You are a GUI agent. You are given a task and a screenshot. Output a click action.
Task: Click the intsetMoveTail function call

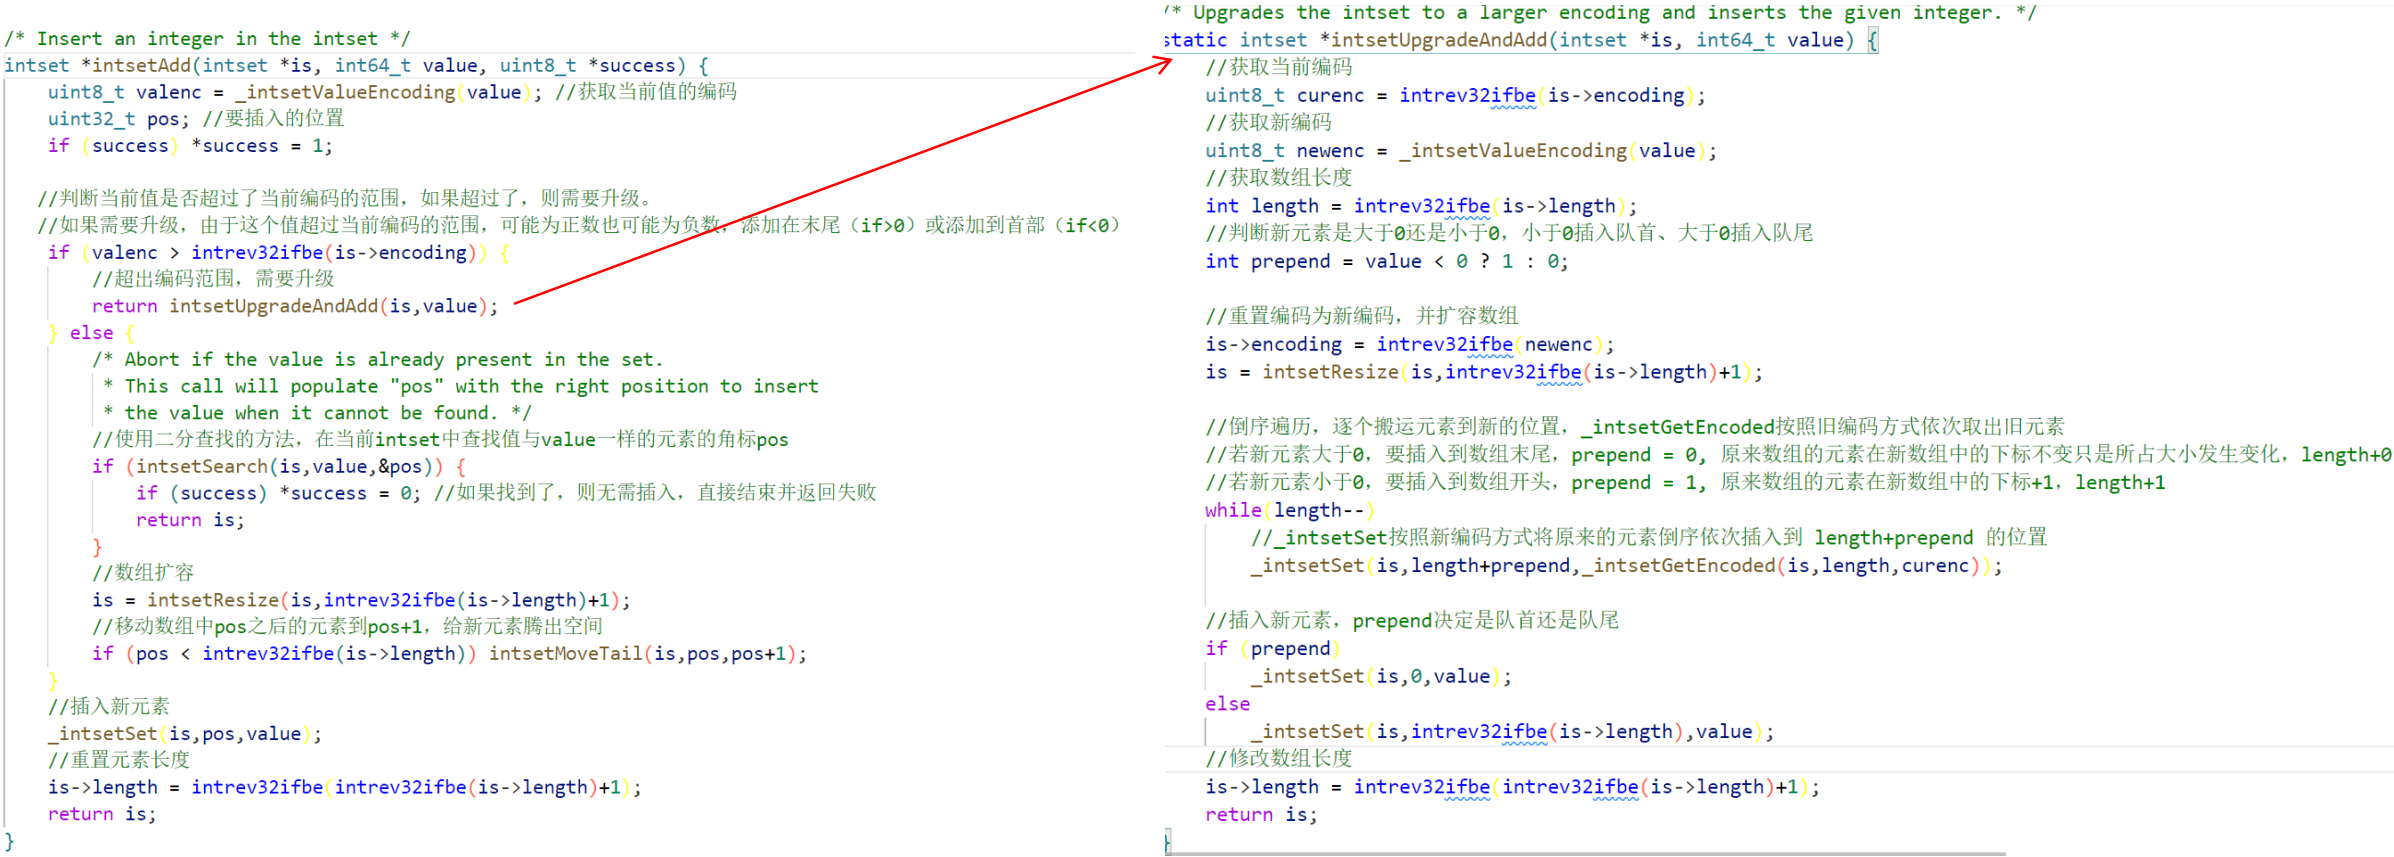[565, 653]
